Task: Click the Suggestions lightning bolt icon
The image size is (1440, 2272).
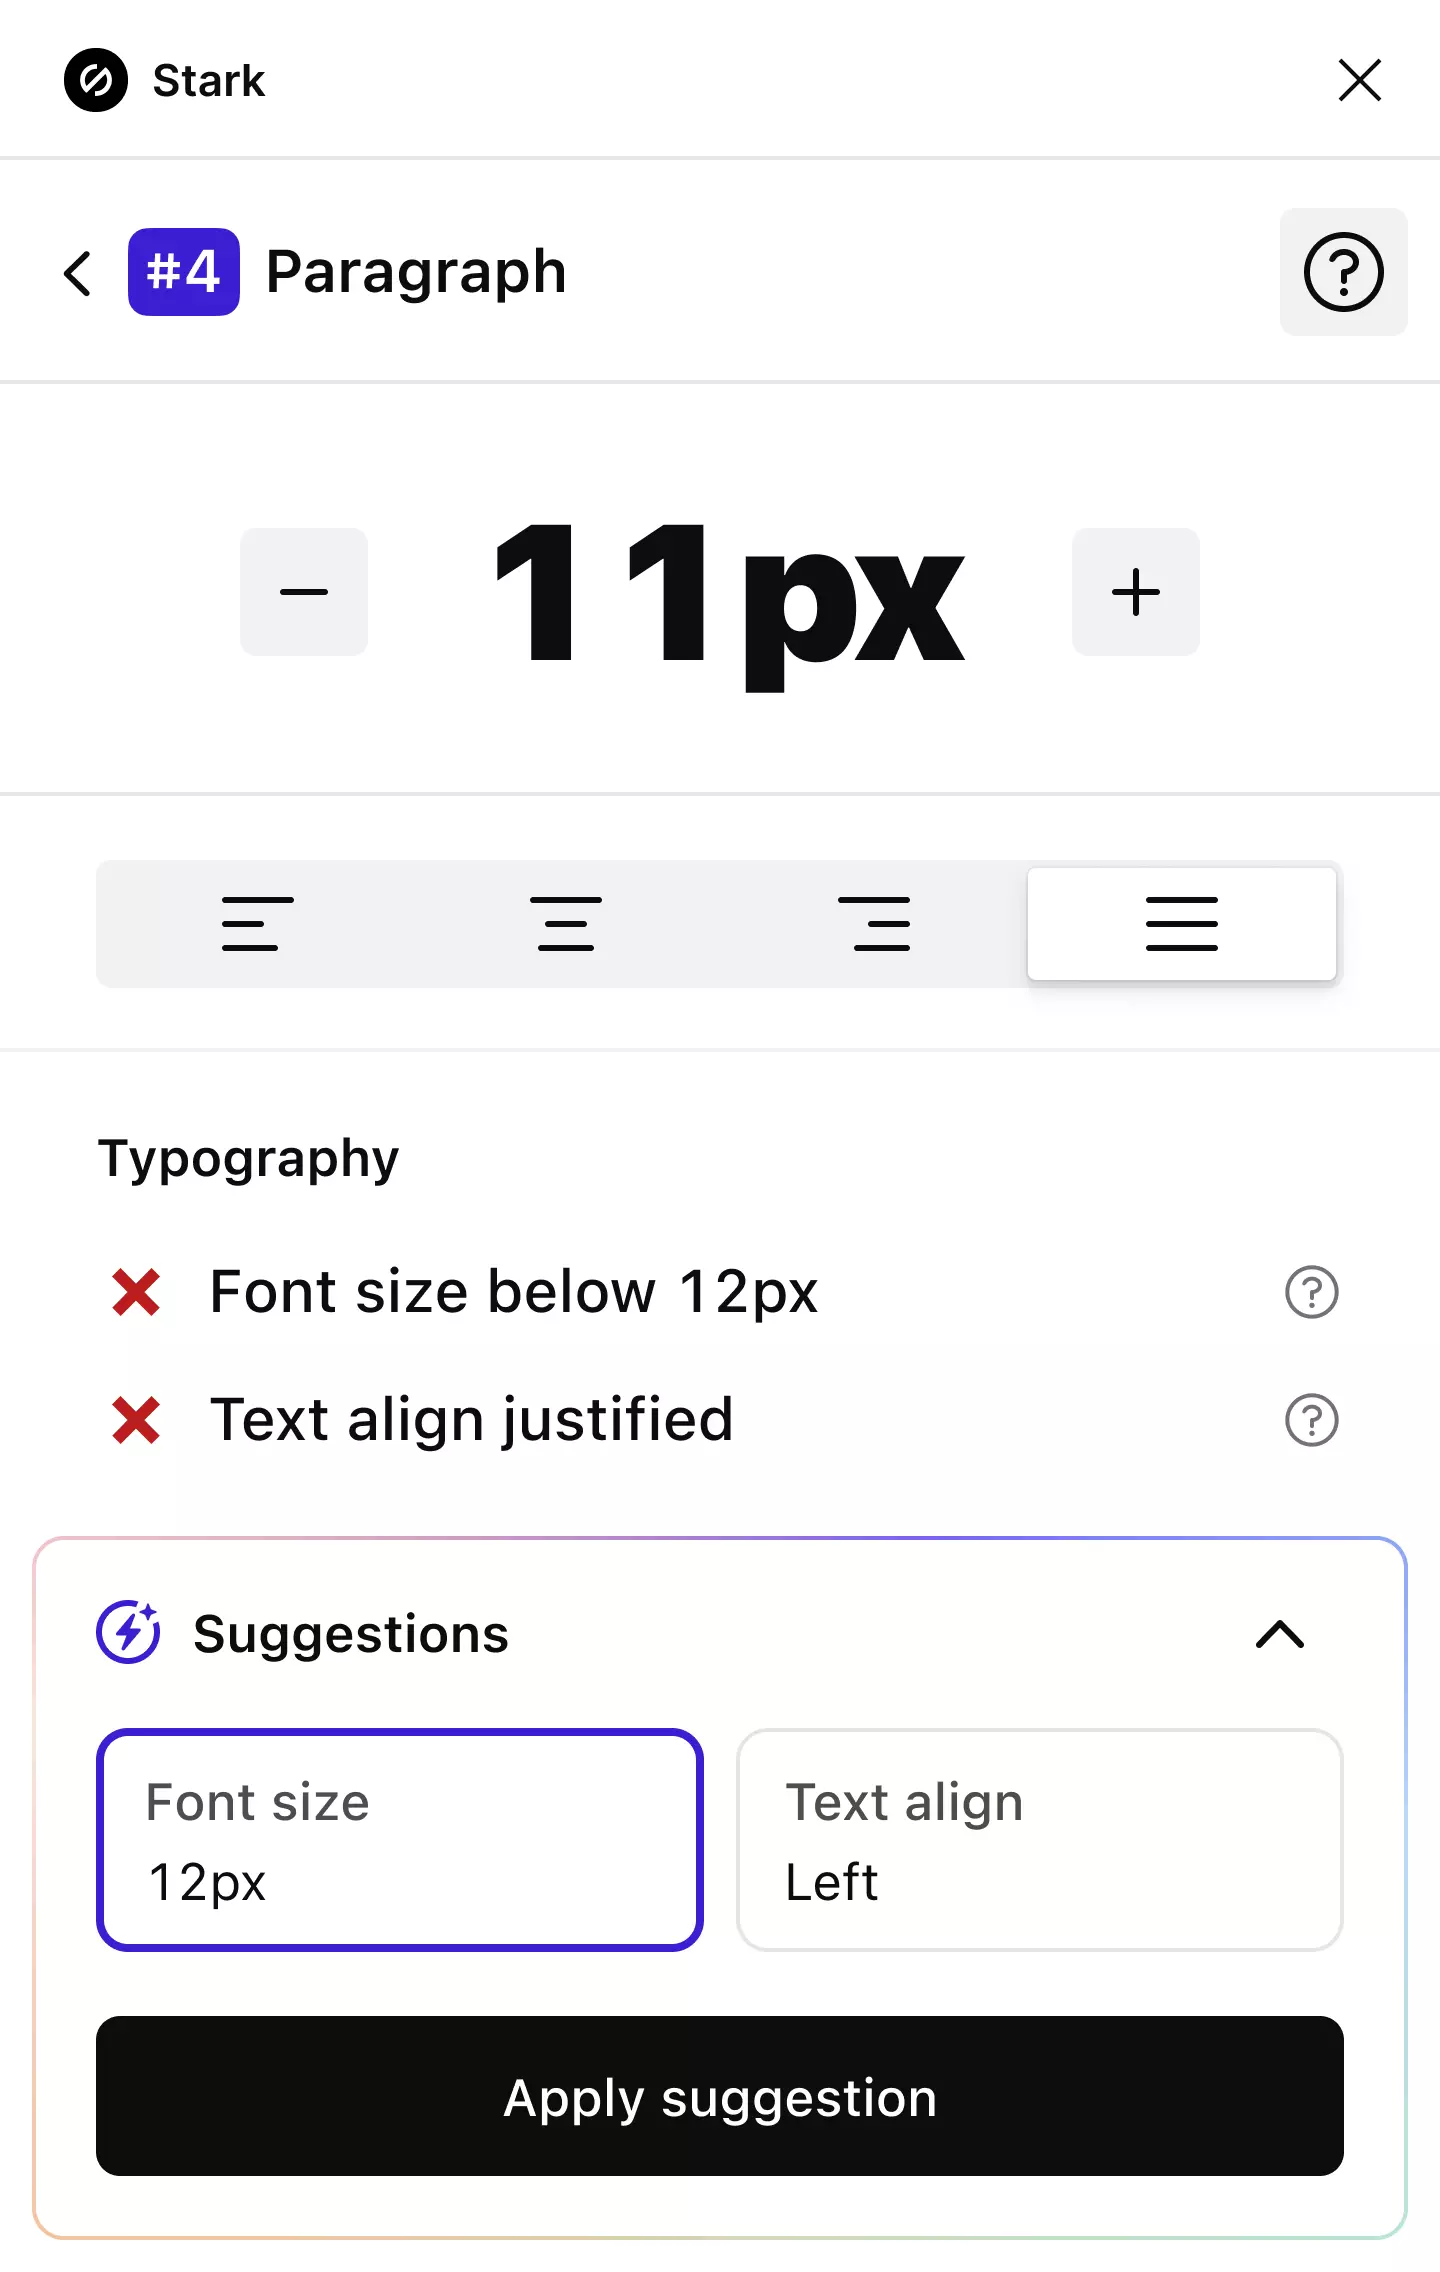Action: pyautogui.click(x=128, y=1634)
